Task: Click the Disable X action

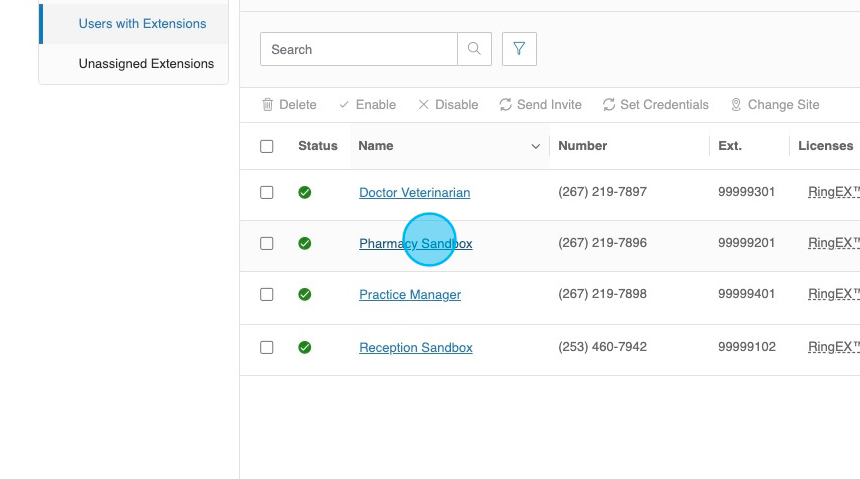Action: pyautogui.click(x=448, y=105)
